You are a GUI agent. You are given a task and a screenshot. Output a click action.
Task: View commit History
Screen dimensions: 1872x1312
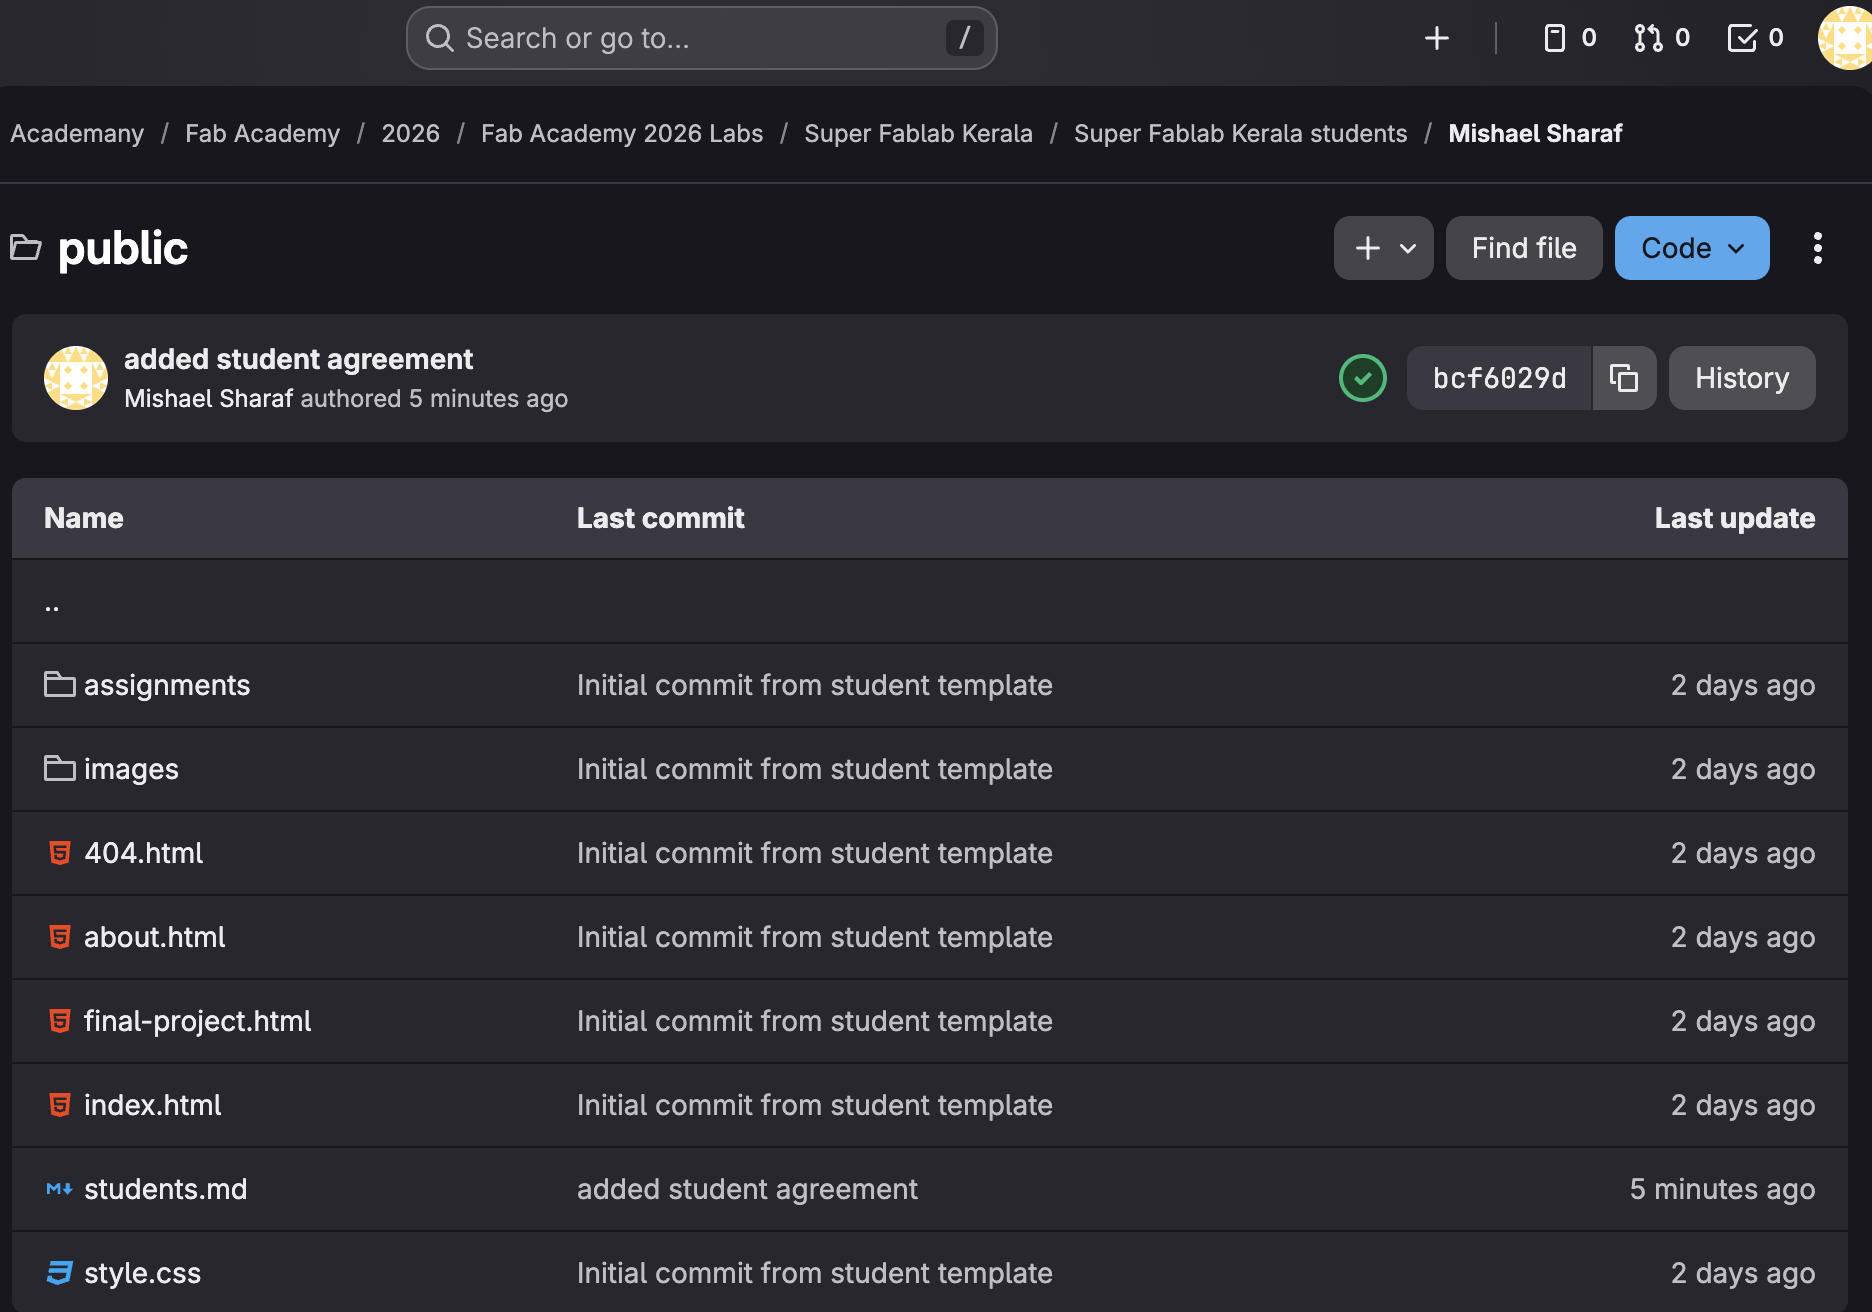click(1741, 378)
